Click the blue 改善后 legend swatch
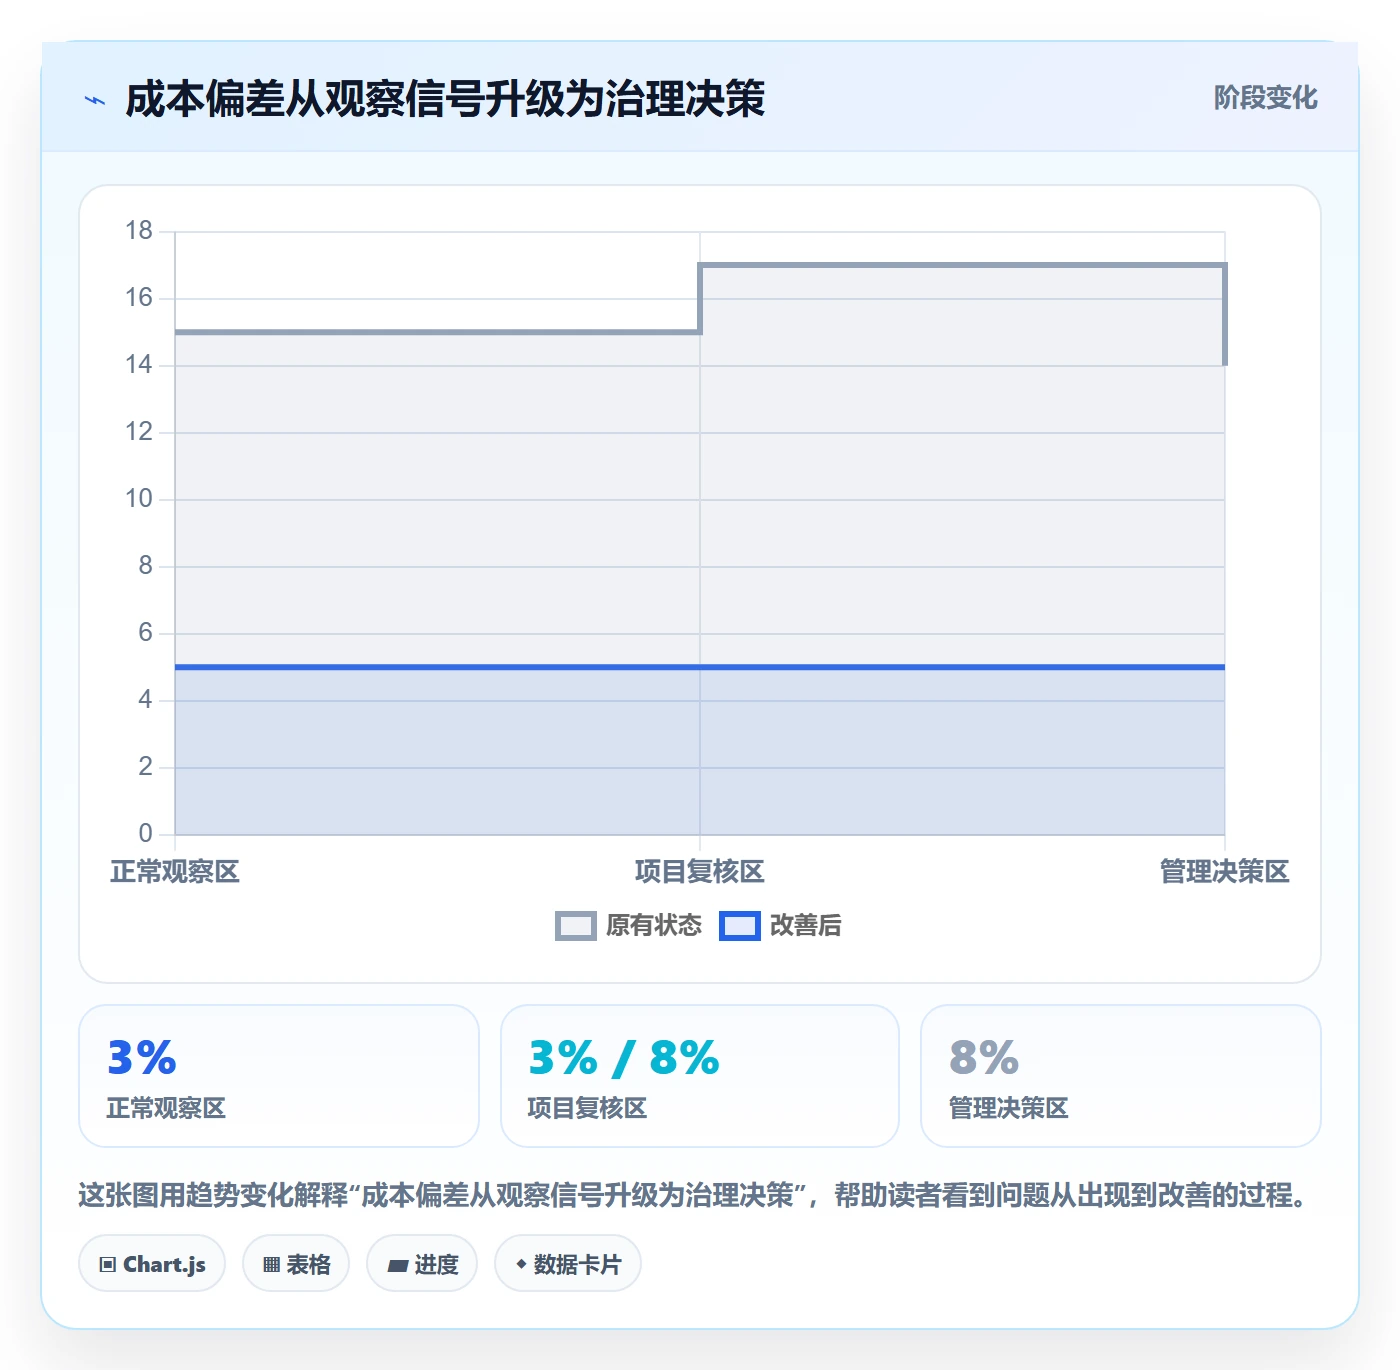 (740, 926)
